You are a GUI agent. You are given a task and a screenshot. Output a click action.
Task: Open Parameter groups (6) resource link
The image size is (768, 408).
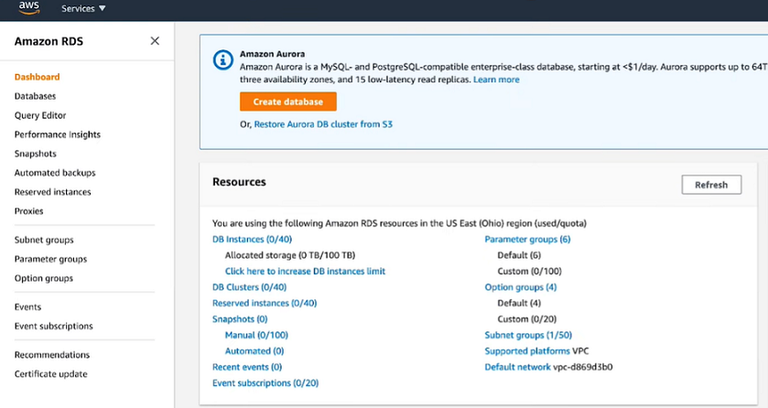point(527,240)
